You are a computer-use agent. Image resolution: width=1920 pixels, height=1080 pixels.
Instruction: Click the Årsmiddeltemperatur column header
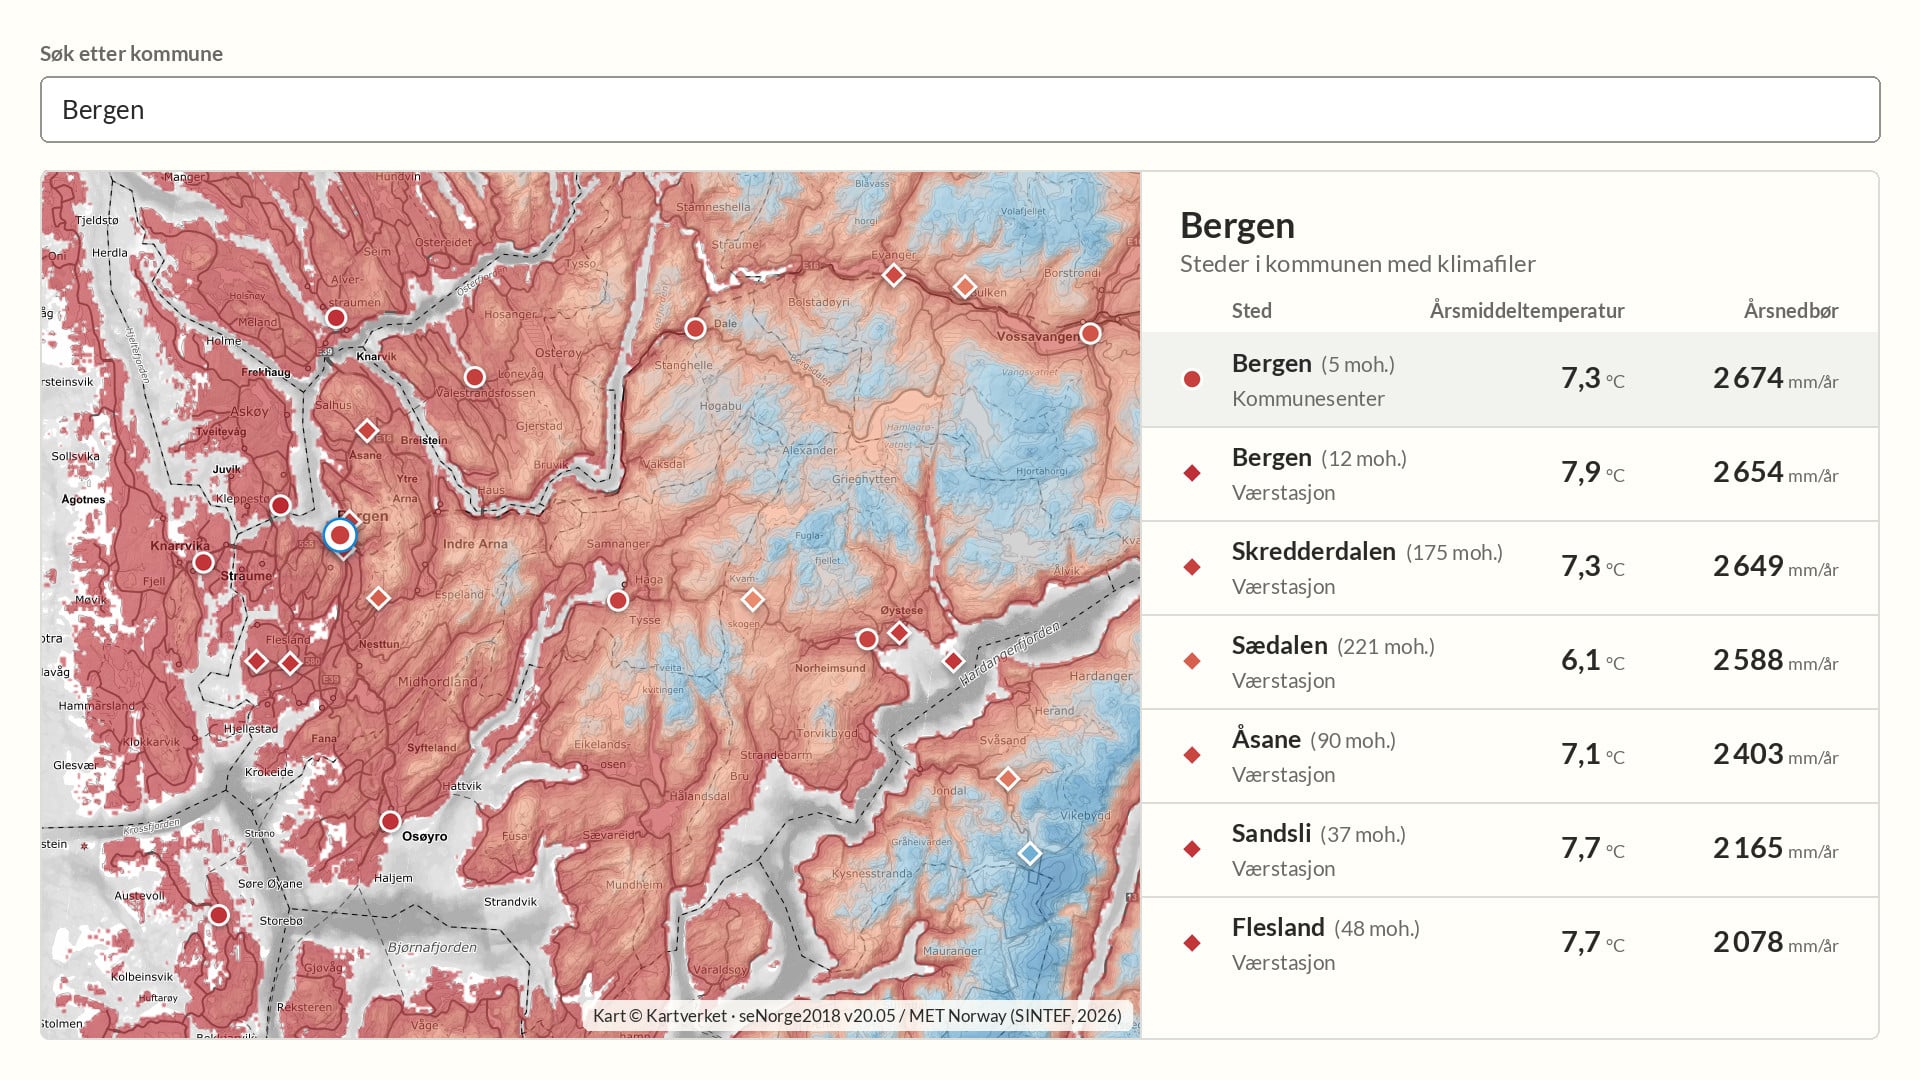[1527, 311]
